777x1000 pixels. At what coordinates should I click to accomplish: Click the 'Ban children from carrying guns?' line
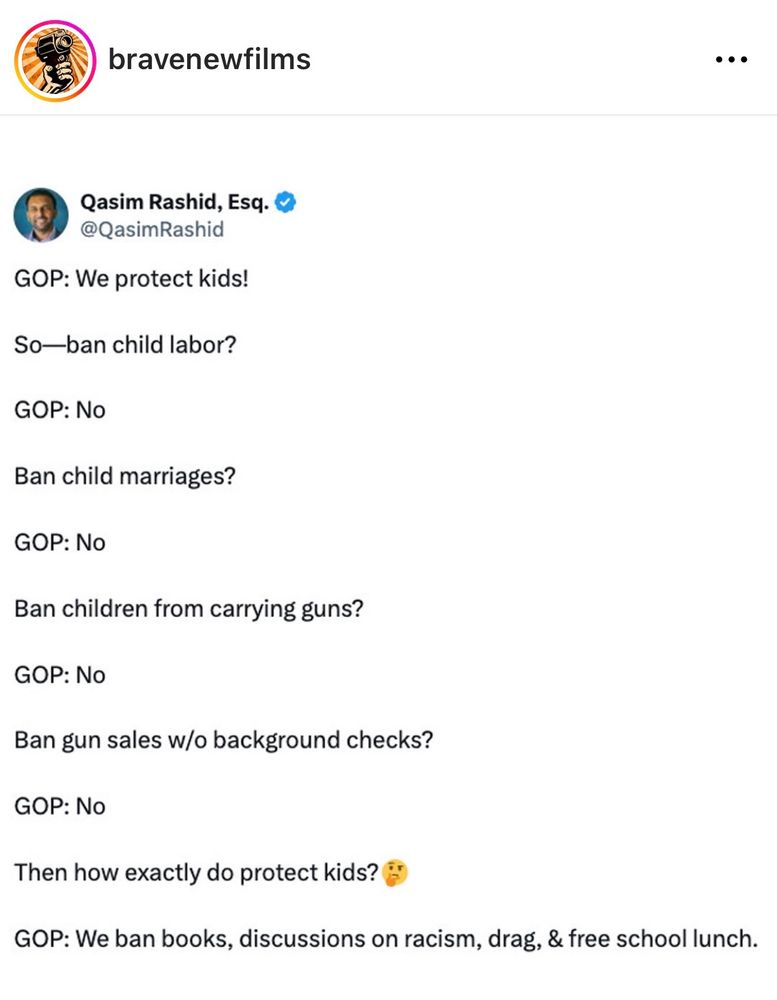point(189,609)
